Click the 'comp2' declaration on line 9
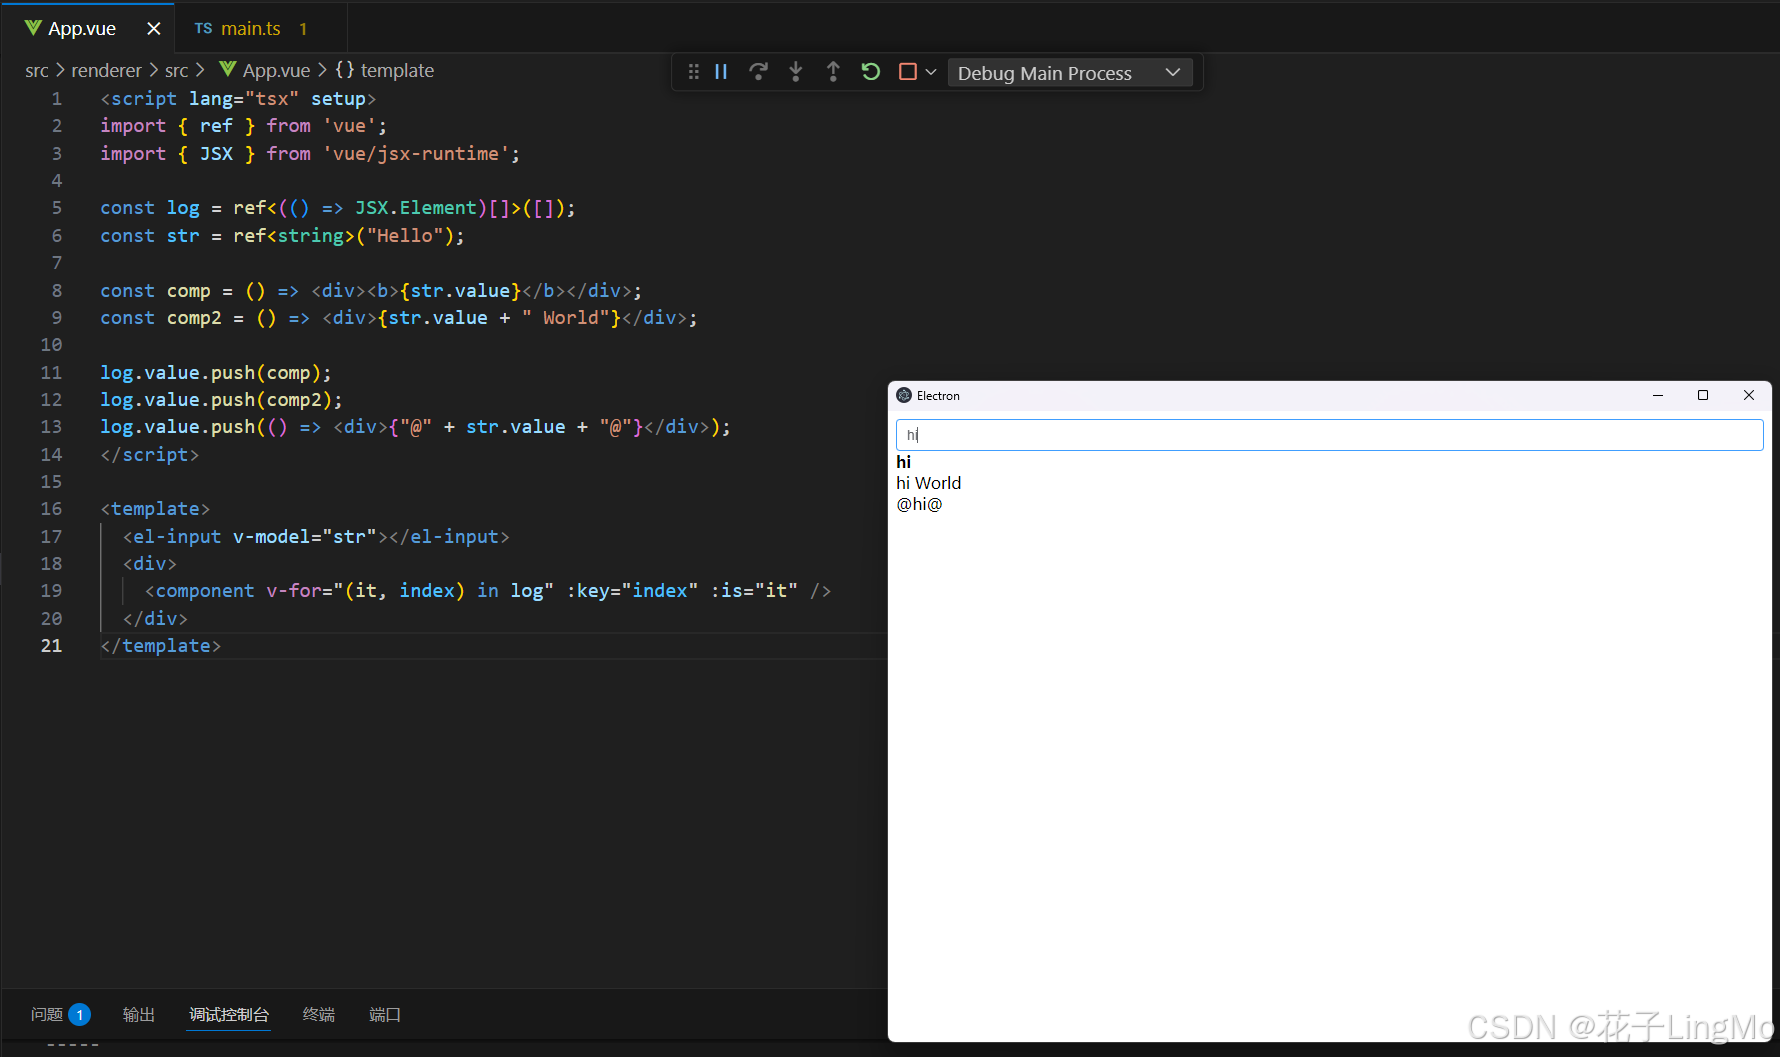 (194, 318)
